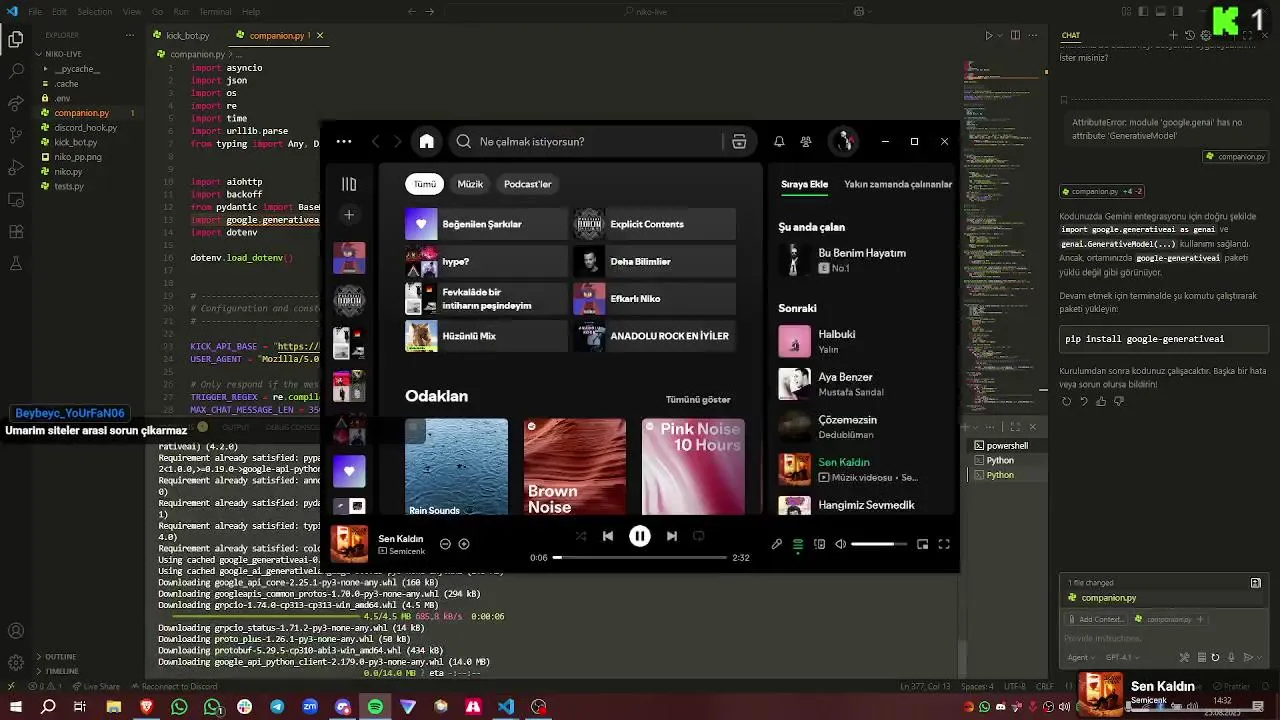Click the Tümünü göster link
This screenshot has width=1280, height=720.
[x=698, y=399]
